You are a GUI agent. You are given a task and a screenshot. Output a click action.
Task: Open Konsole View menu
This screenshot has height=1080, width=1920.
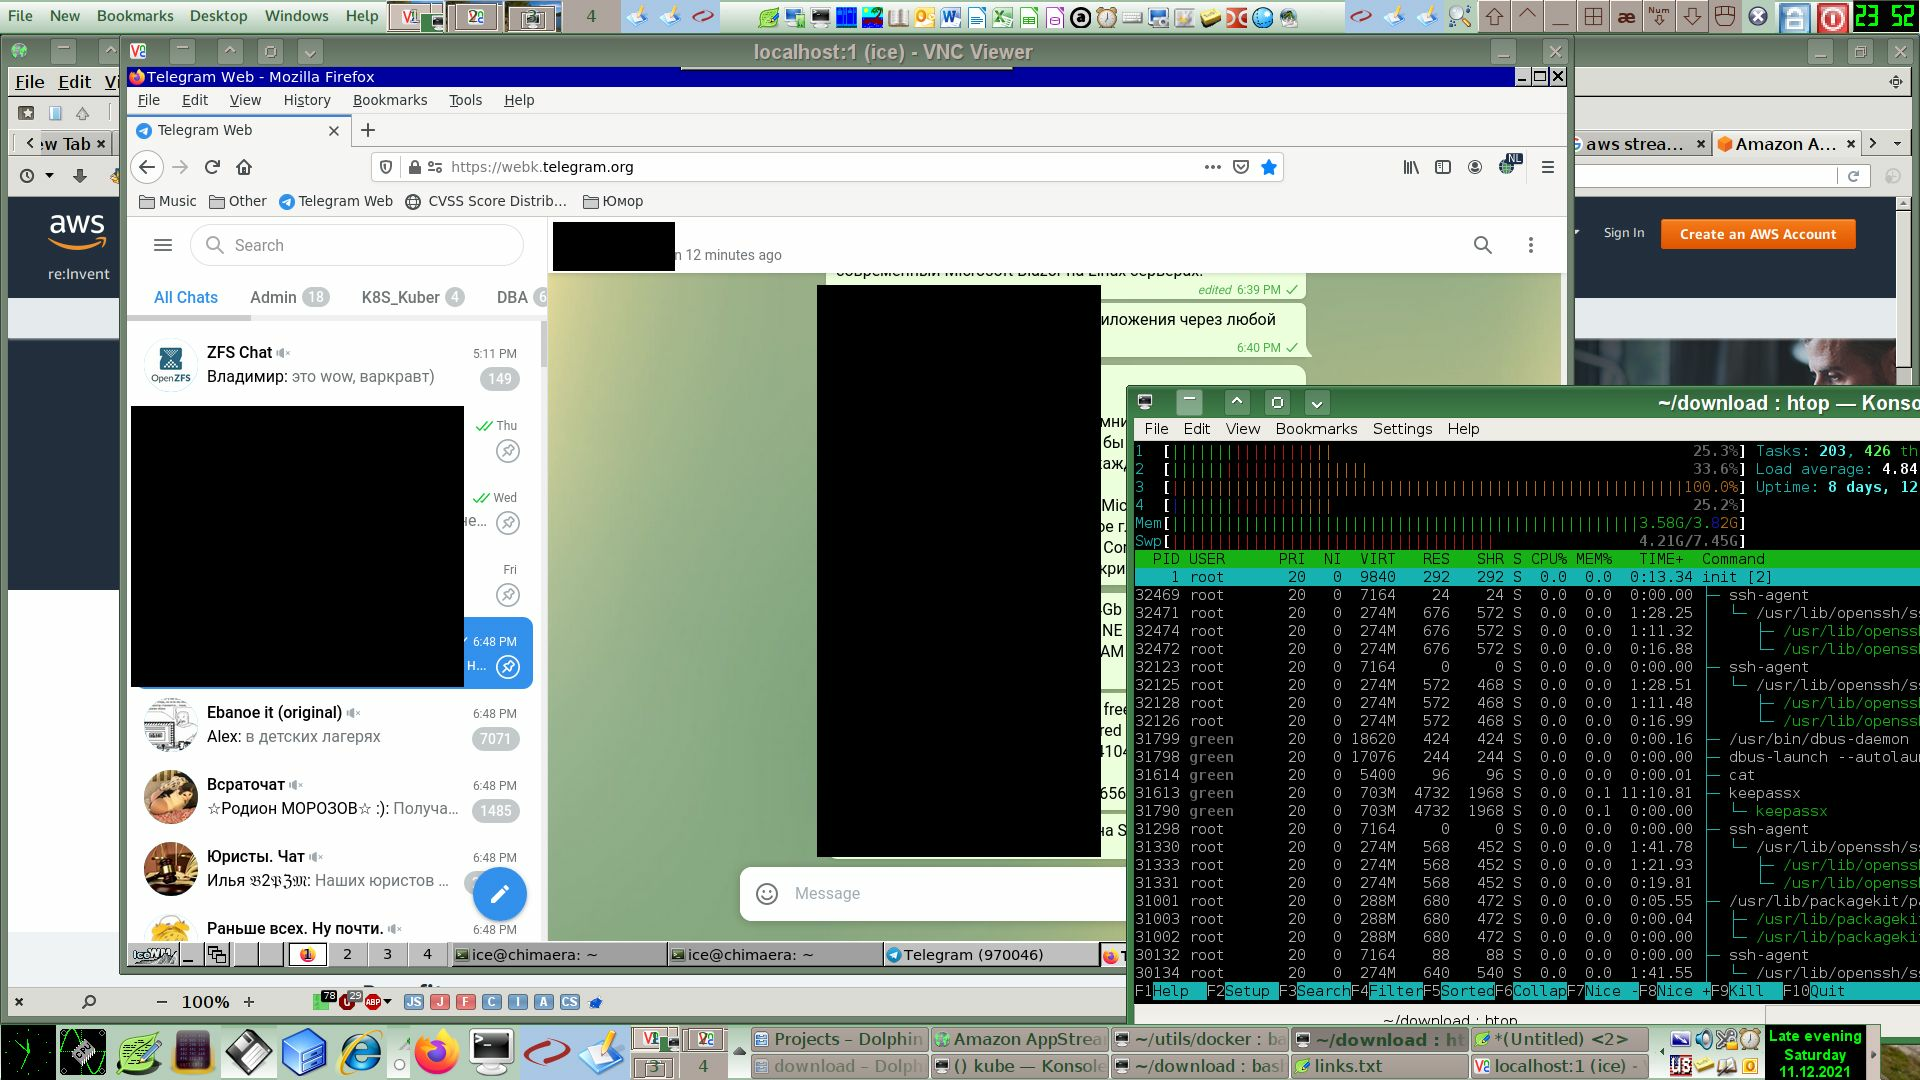pyautogui.click(x=1243, y=429)
